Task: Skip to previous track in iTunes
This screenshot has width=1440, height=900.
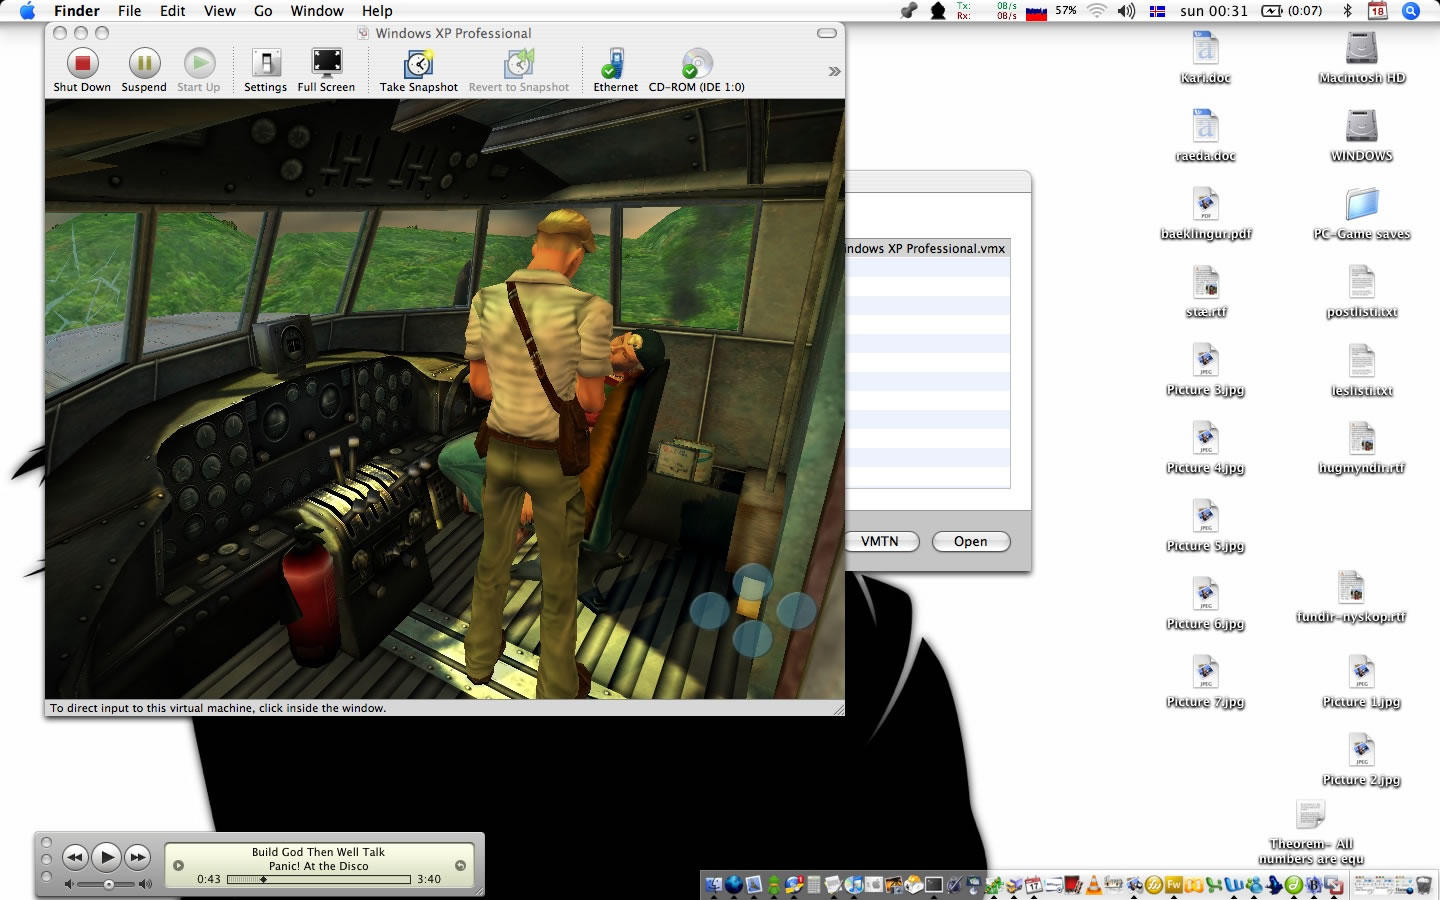Action: click(75, 857)
